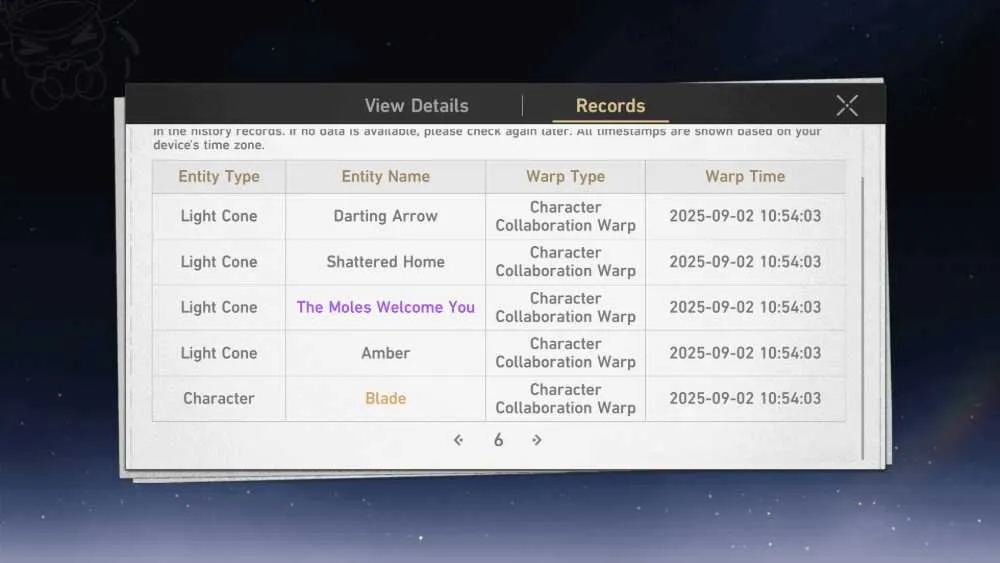
Task: Click Light Cone cell in Shattered Home row
Action: [219, 262]
